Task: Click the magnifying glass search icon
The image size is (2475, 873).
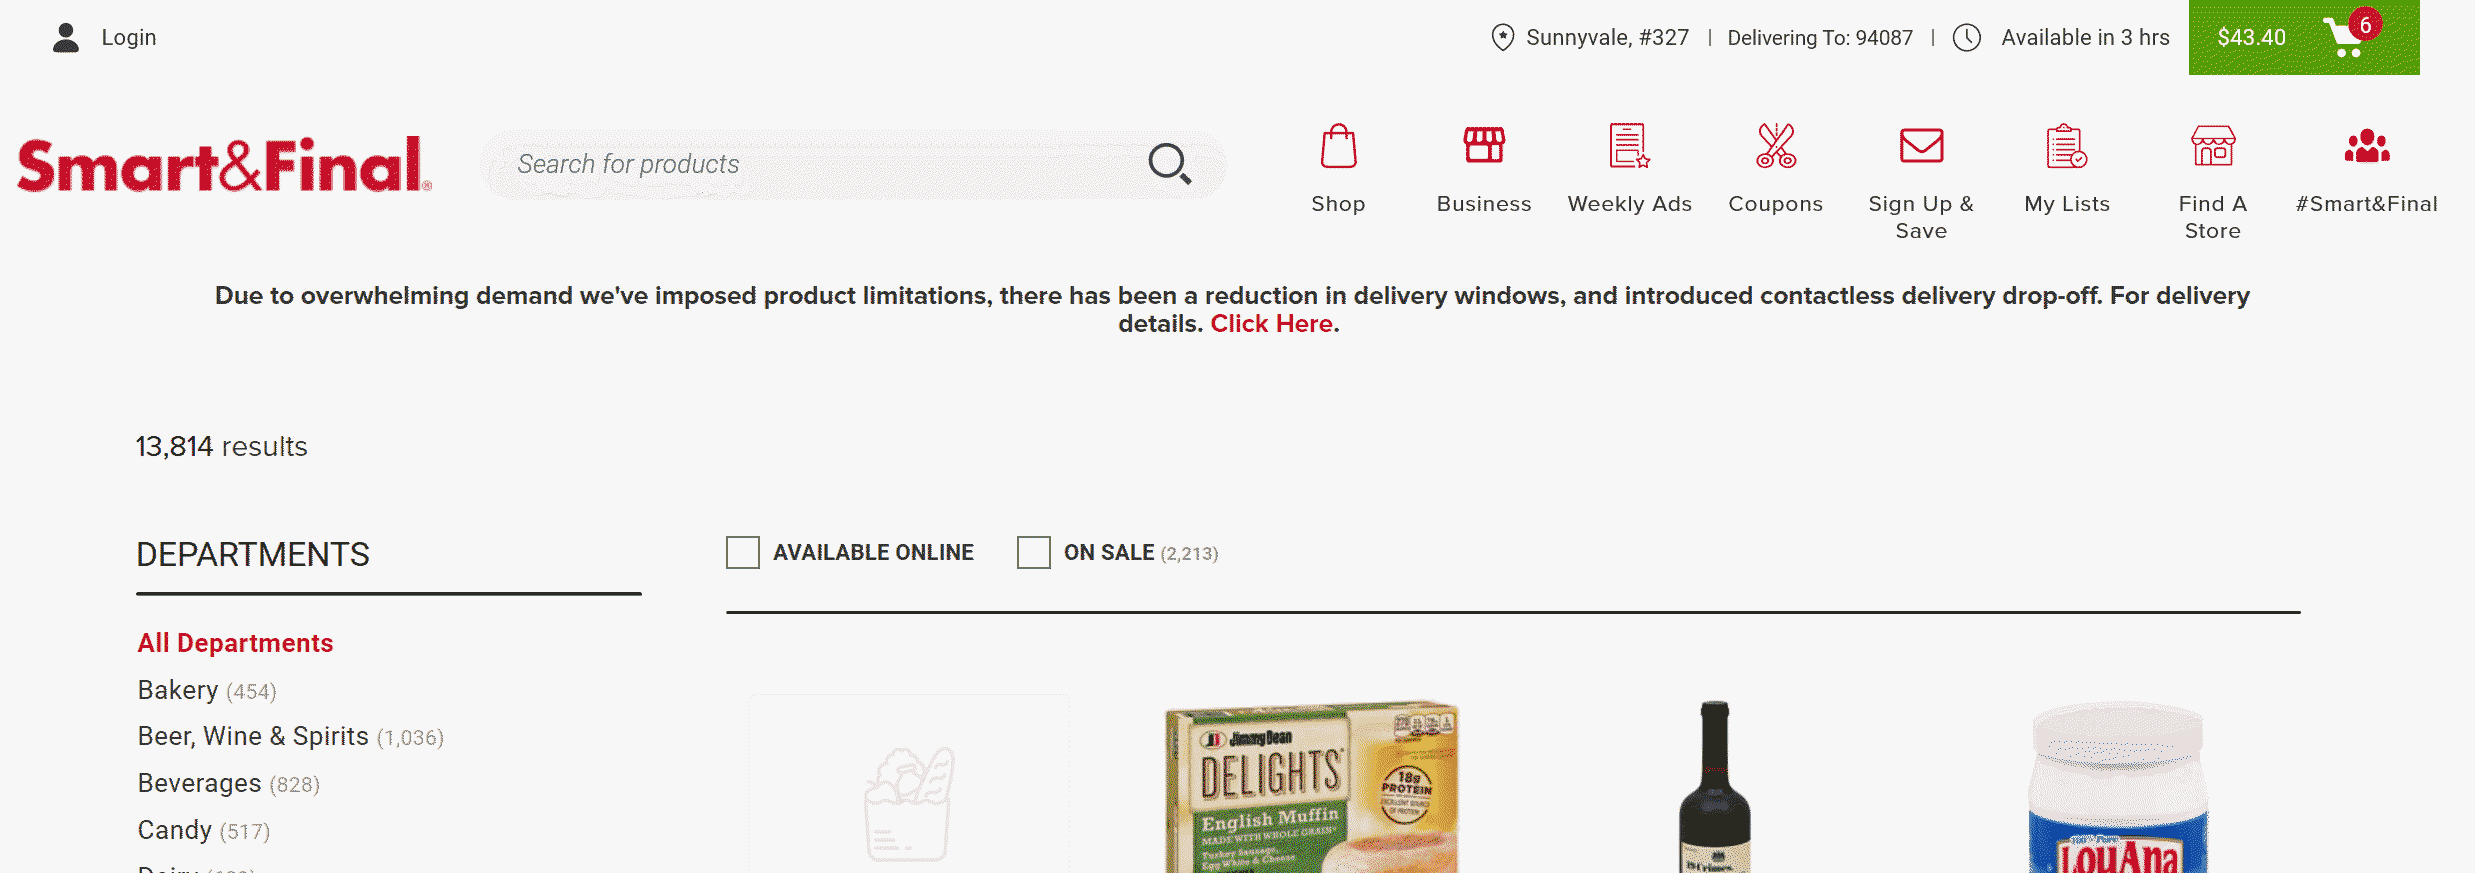Action: [x=1169, y=163]
